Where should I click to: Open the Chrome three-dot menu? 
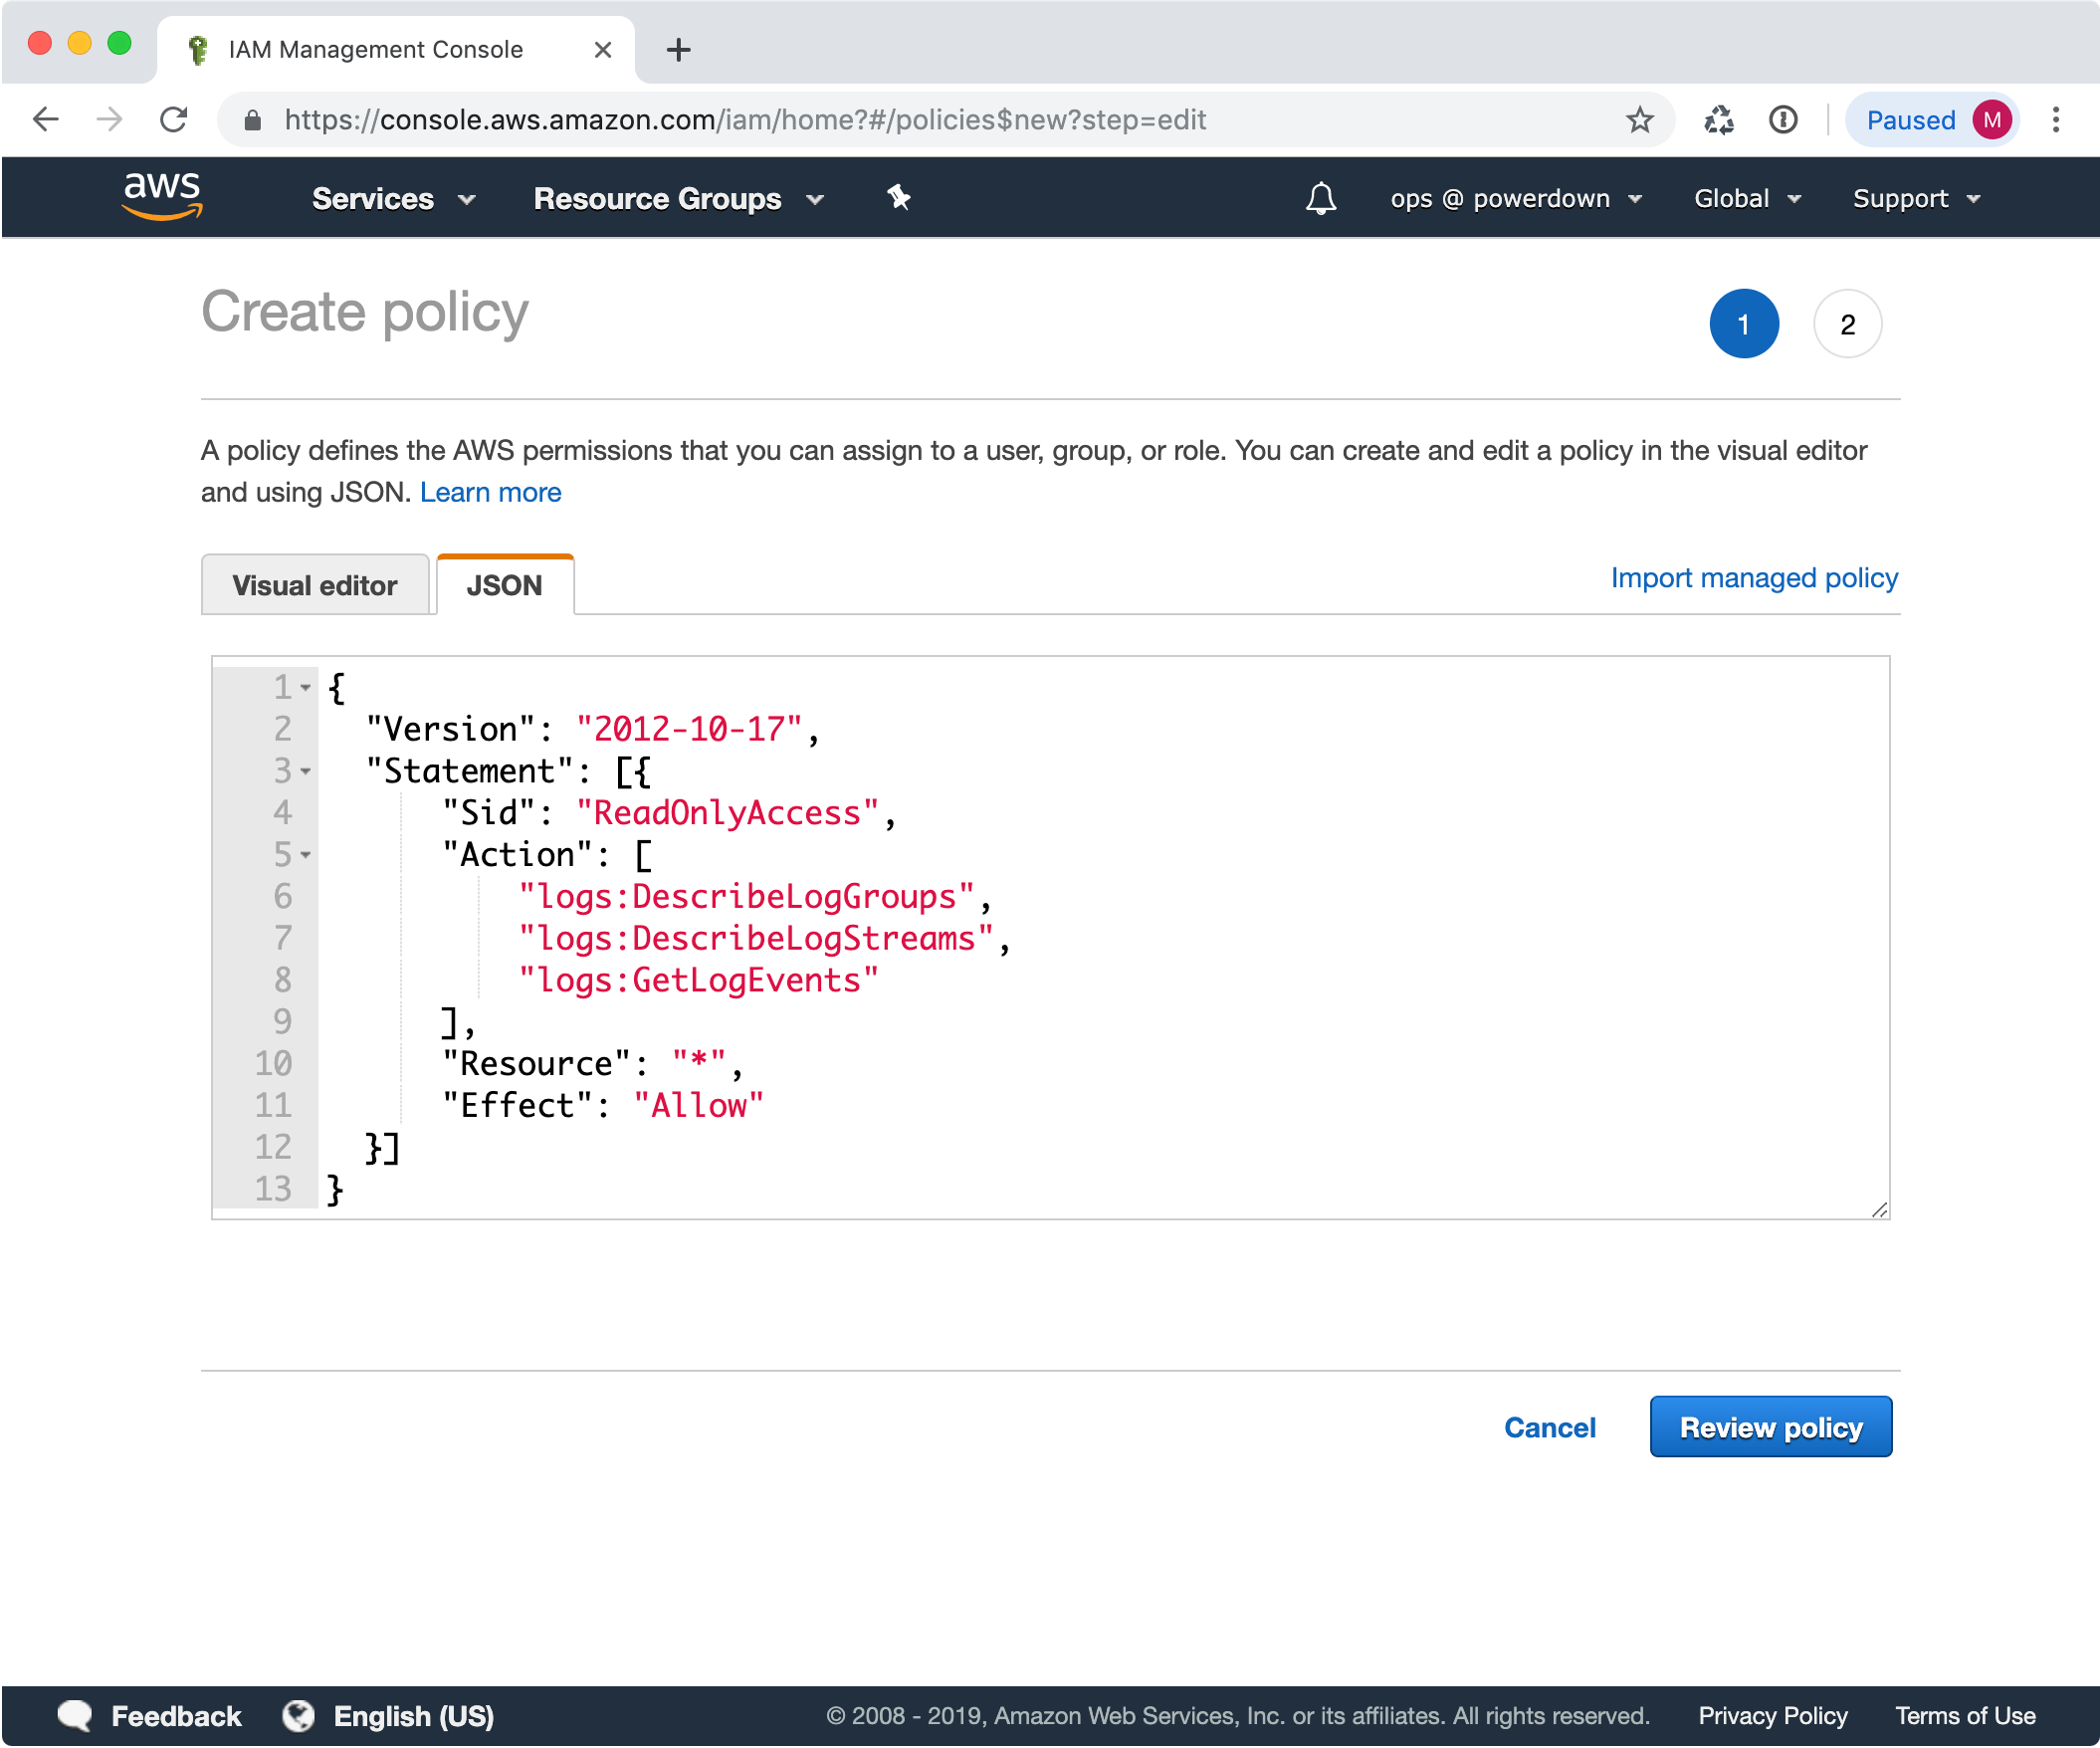[x=2056, y=120]
